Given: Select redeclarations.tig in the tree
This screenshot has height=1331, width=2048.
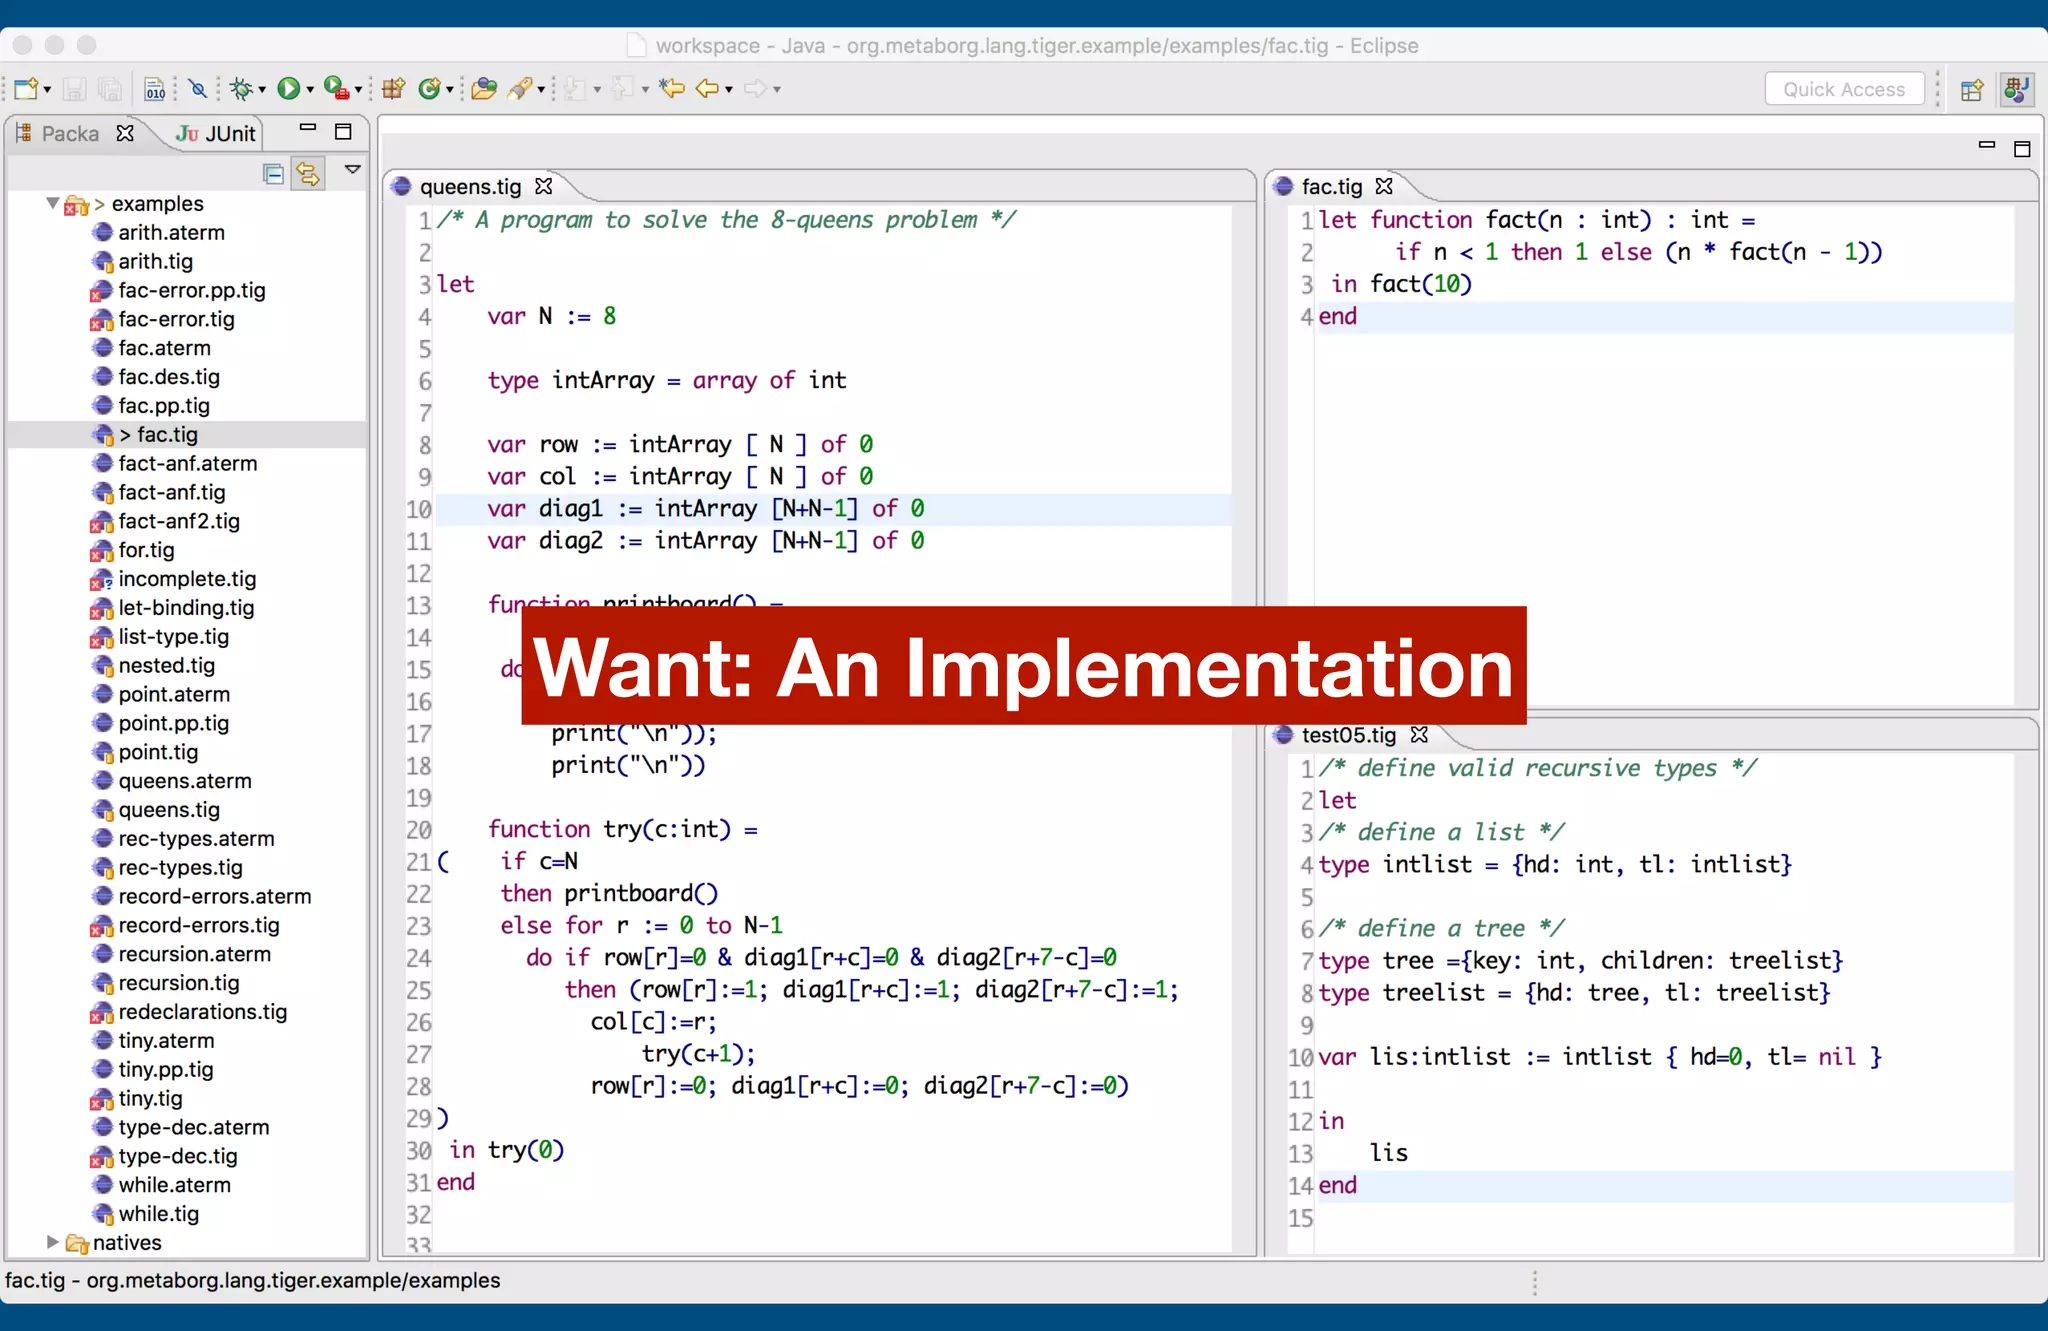Looking at the screenshot, I should (202, 1012).
